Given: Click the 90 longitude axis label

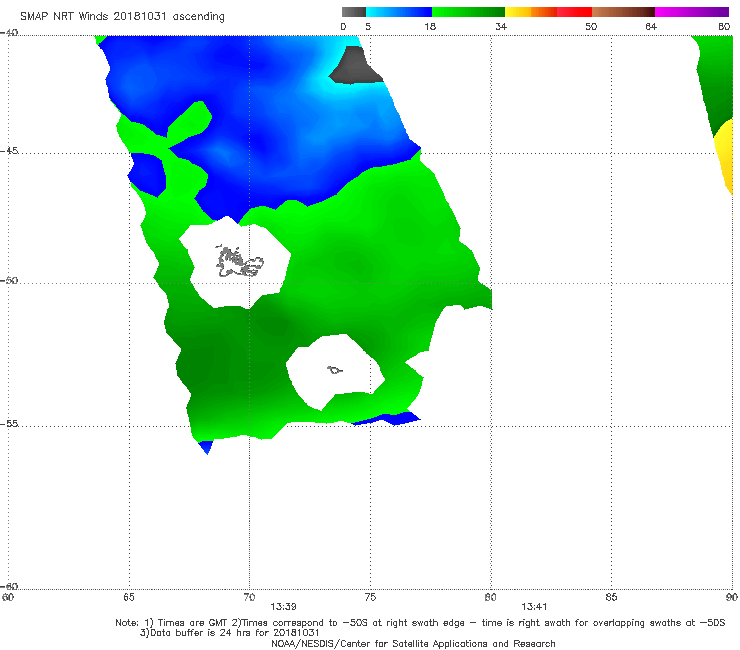Looking at the screenshot, I should pos(732,597).
